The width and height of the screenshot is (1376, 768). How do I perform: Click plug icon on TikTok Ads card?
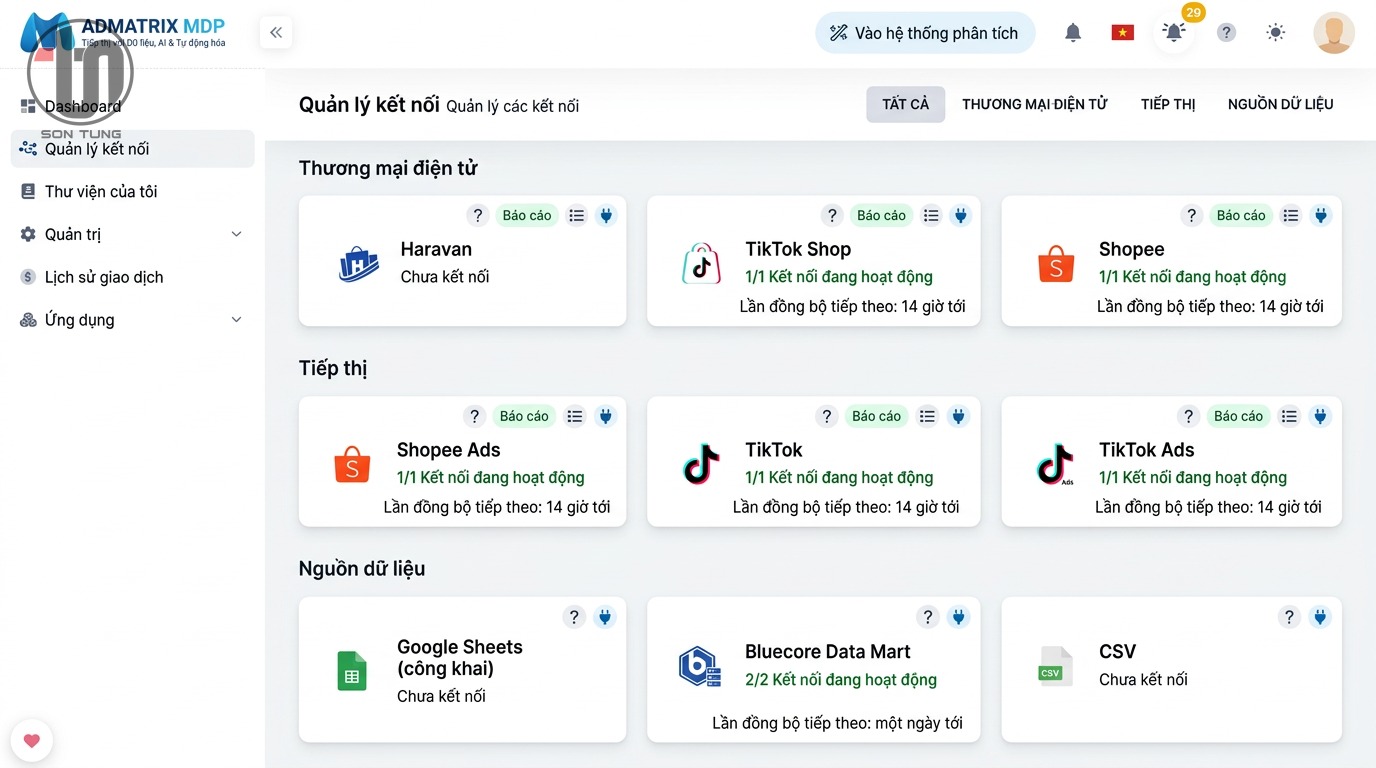coord(1320,416)
